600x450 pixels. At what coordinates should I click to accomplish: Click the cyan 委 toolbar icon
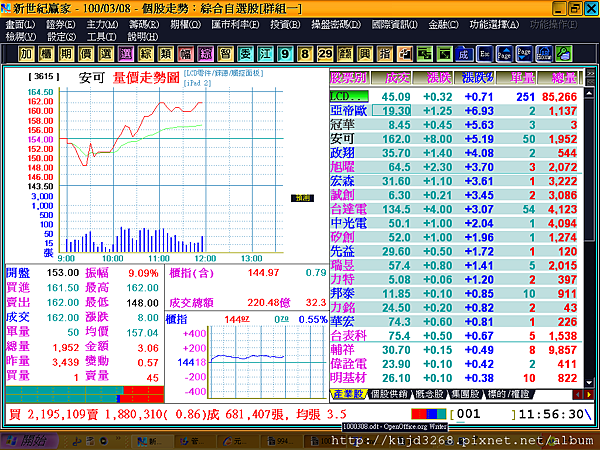point(245,54)
